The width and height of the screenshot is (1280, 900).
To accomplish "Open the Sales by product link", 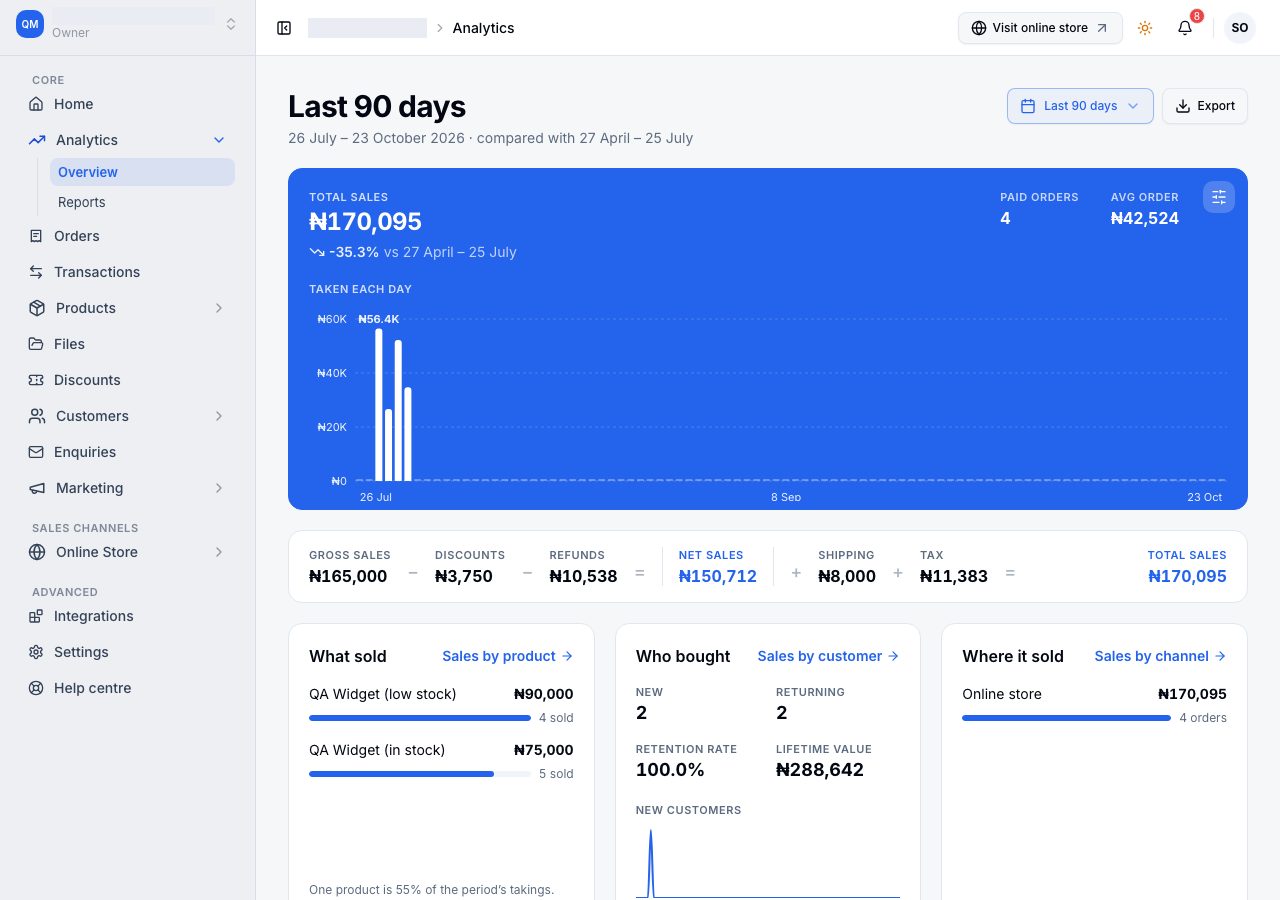I will 508,656.
